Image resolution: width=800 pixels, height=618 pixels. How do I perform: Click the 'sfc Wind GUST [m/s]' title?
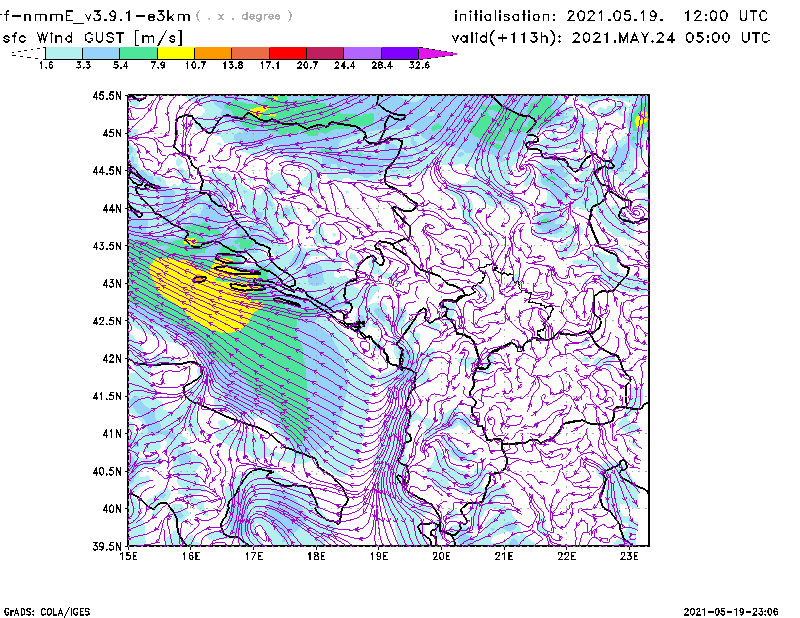point(93,38)
